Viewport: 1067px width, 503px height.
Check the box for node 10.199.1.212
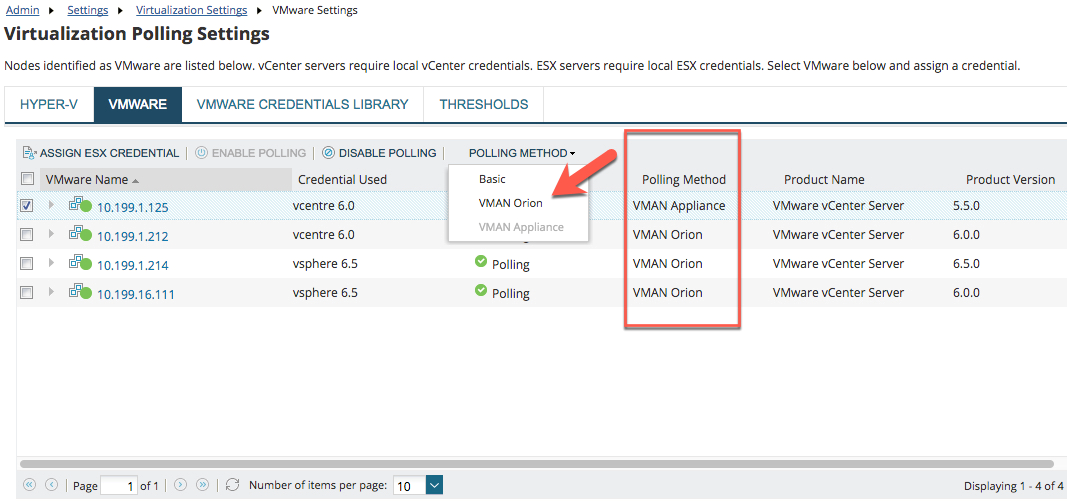click(x=27, y=235)
